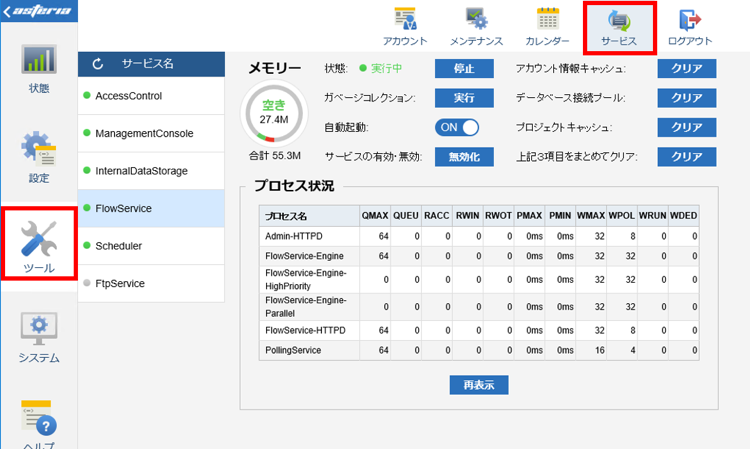Clear プロジェクトキャッシュ with クリア button
The width and height of the screenshot is (750, 449).
tap(687, 127)
